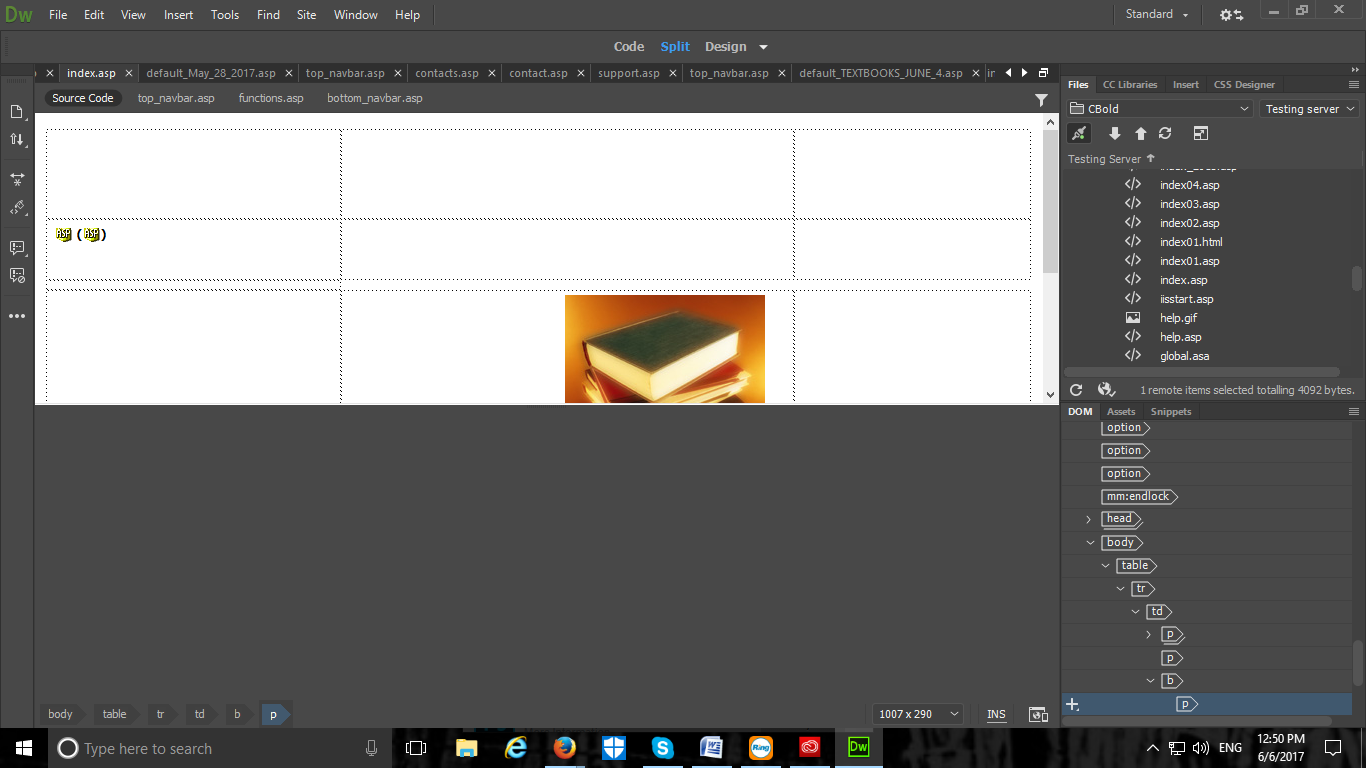Collapse the tr node in DOM panel
The image size is (1366, 768).
pos(1120,589)
